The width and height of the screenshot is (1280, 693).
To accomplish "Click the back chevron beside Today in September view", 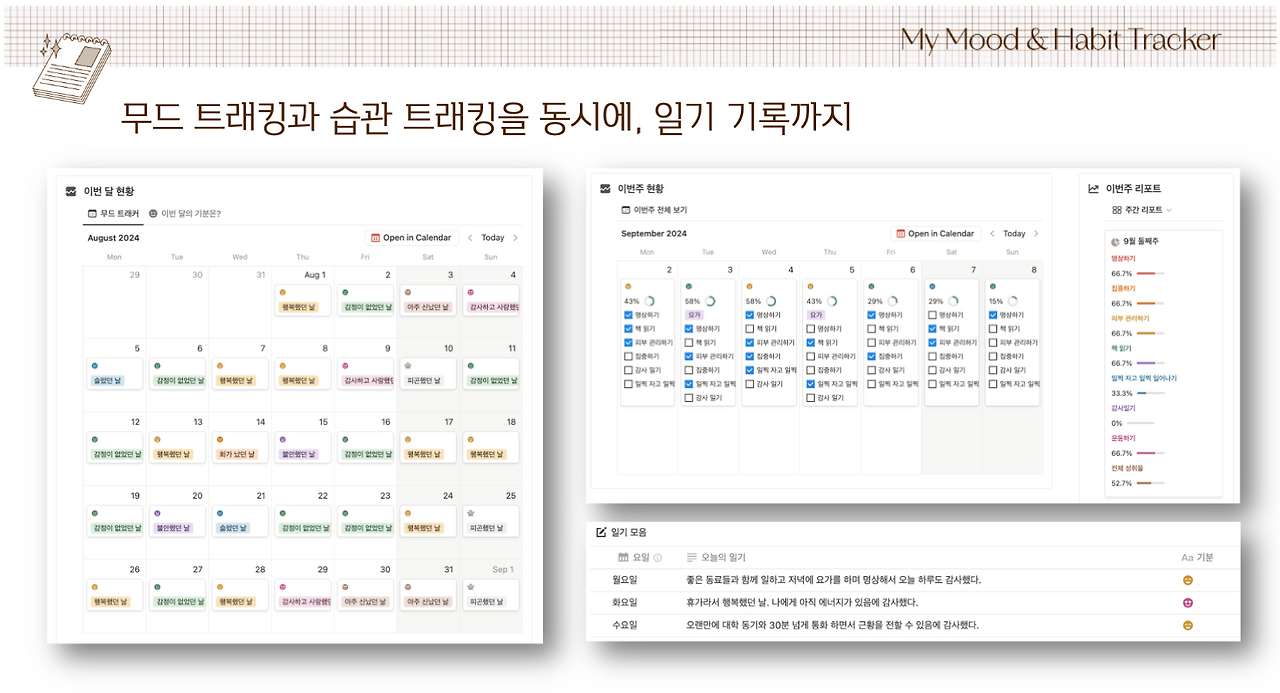I will pos(992,233).
